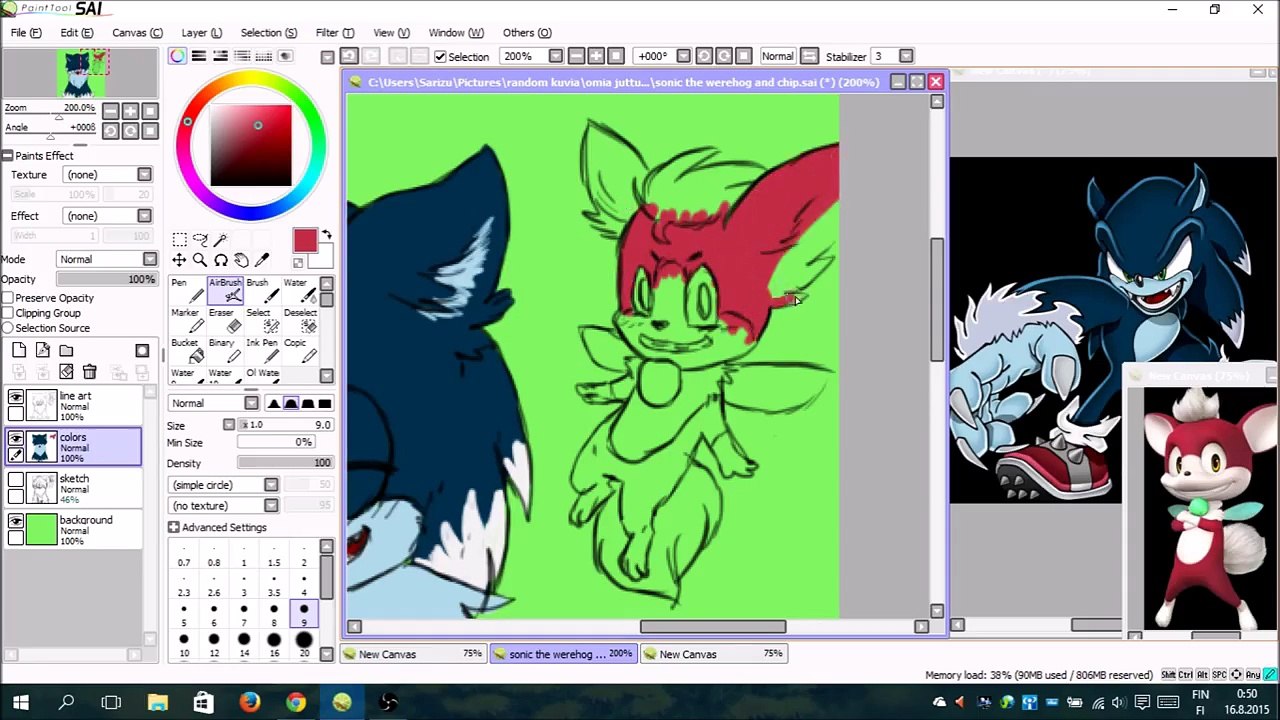Hide the line art layer
This screenshot has width=1280, height=720.
pos(15,398)
